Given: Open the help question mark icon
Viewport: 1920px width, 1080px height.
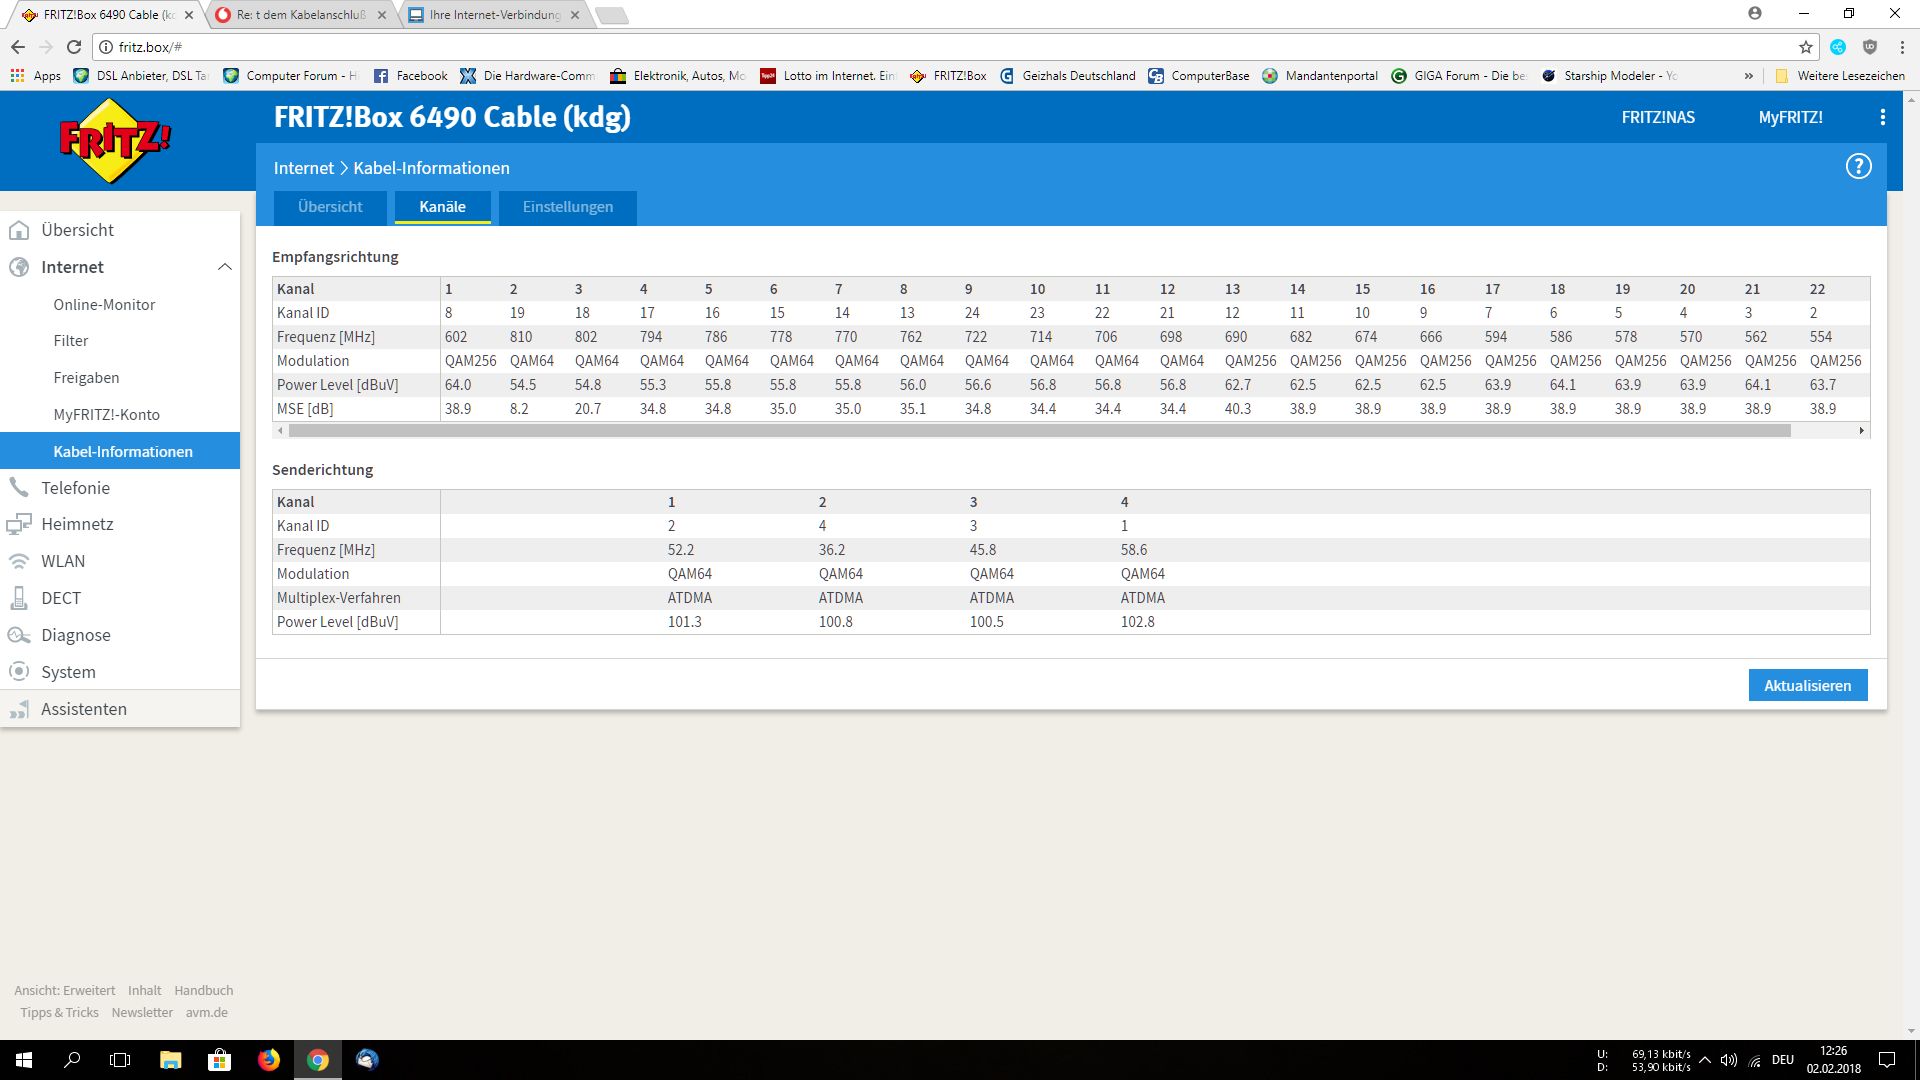Looking at the screenshot, I should [x=1858, y=167].
